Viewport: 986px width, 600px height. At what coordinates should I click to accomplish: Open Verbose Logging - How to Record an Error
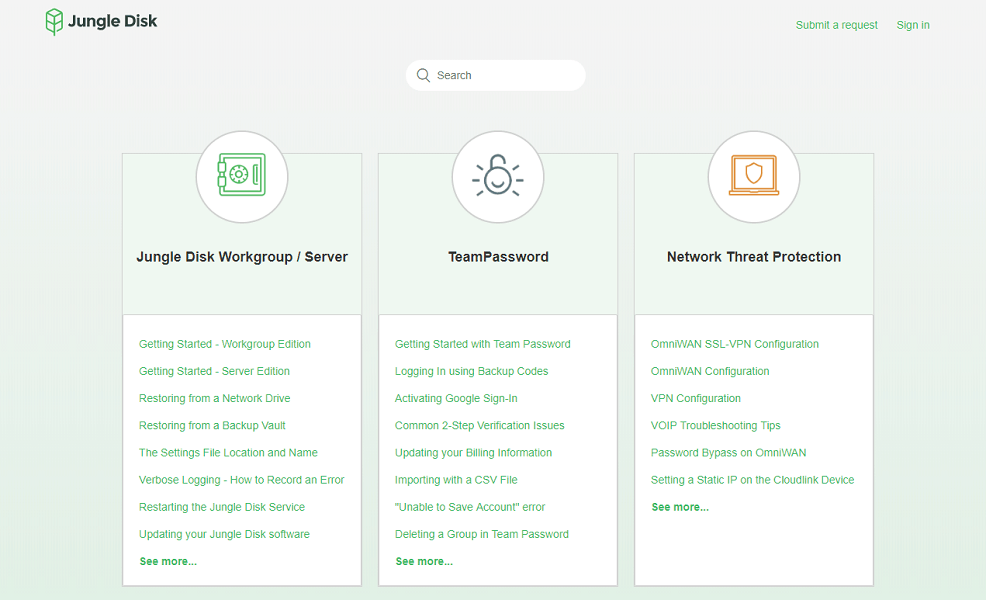[x=241, y=480]
